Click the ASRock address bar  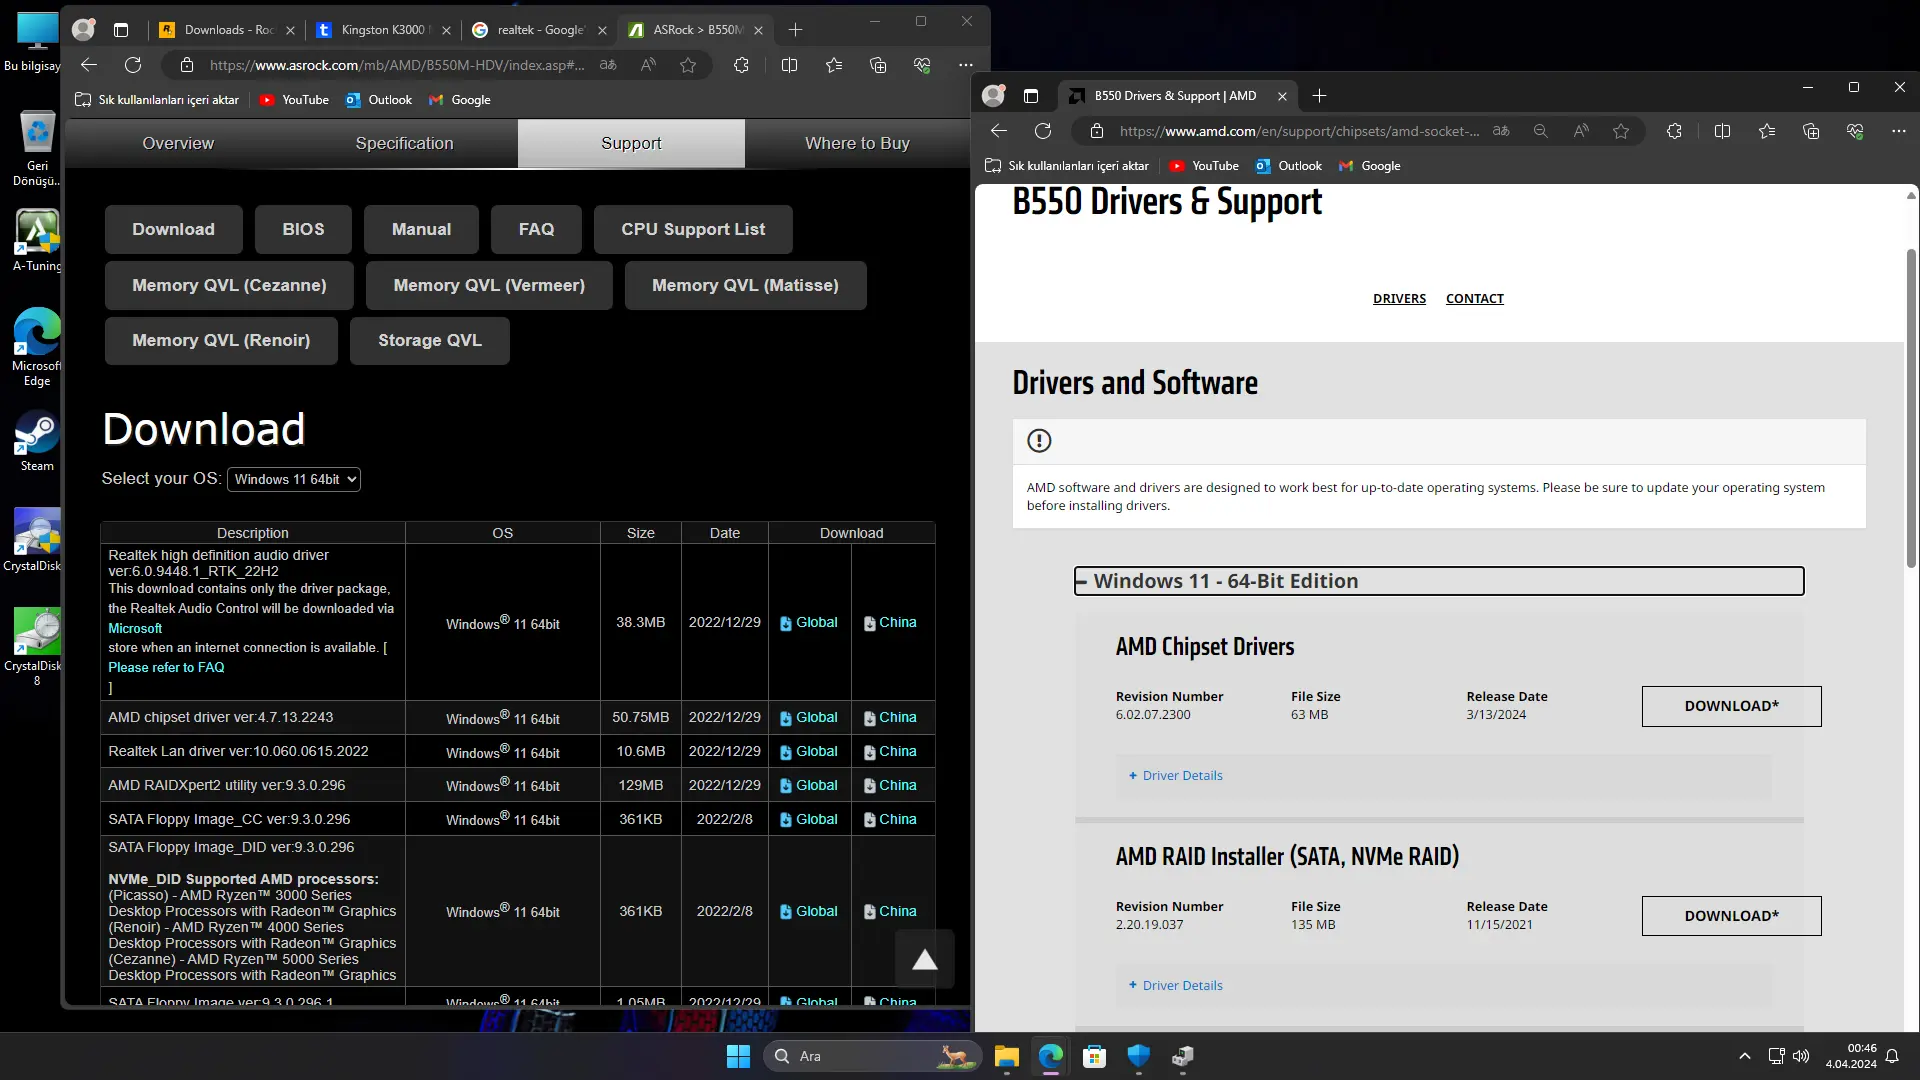397,65
